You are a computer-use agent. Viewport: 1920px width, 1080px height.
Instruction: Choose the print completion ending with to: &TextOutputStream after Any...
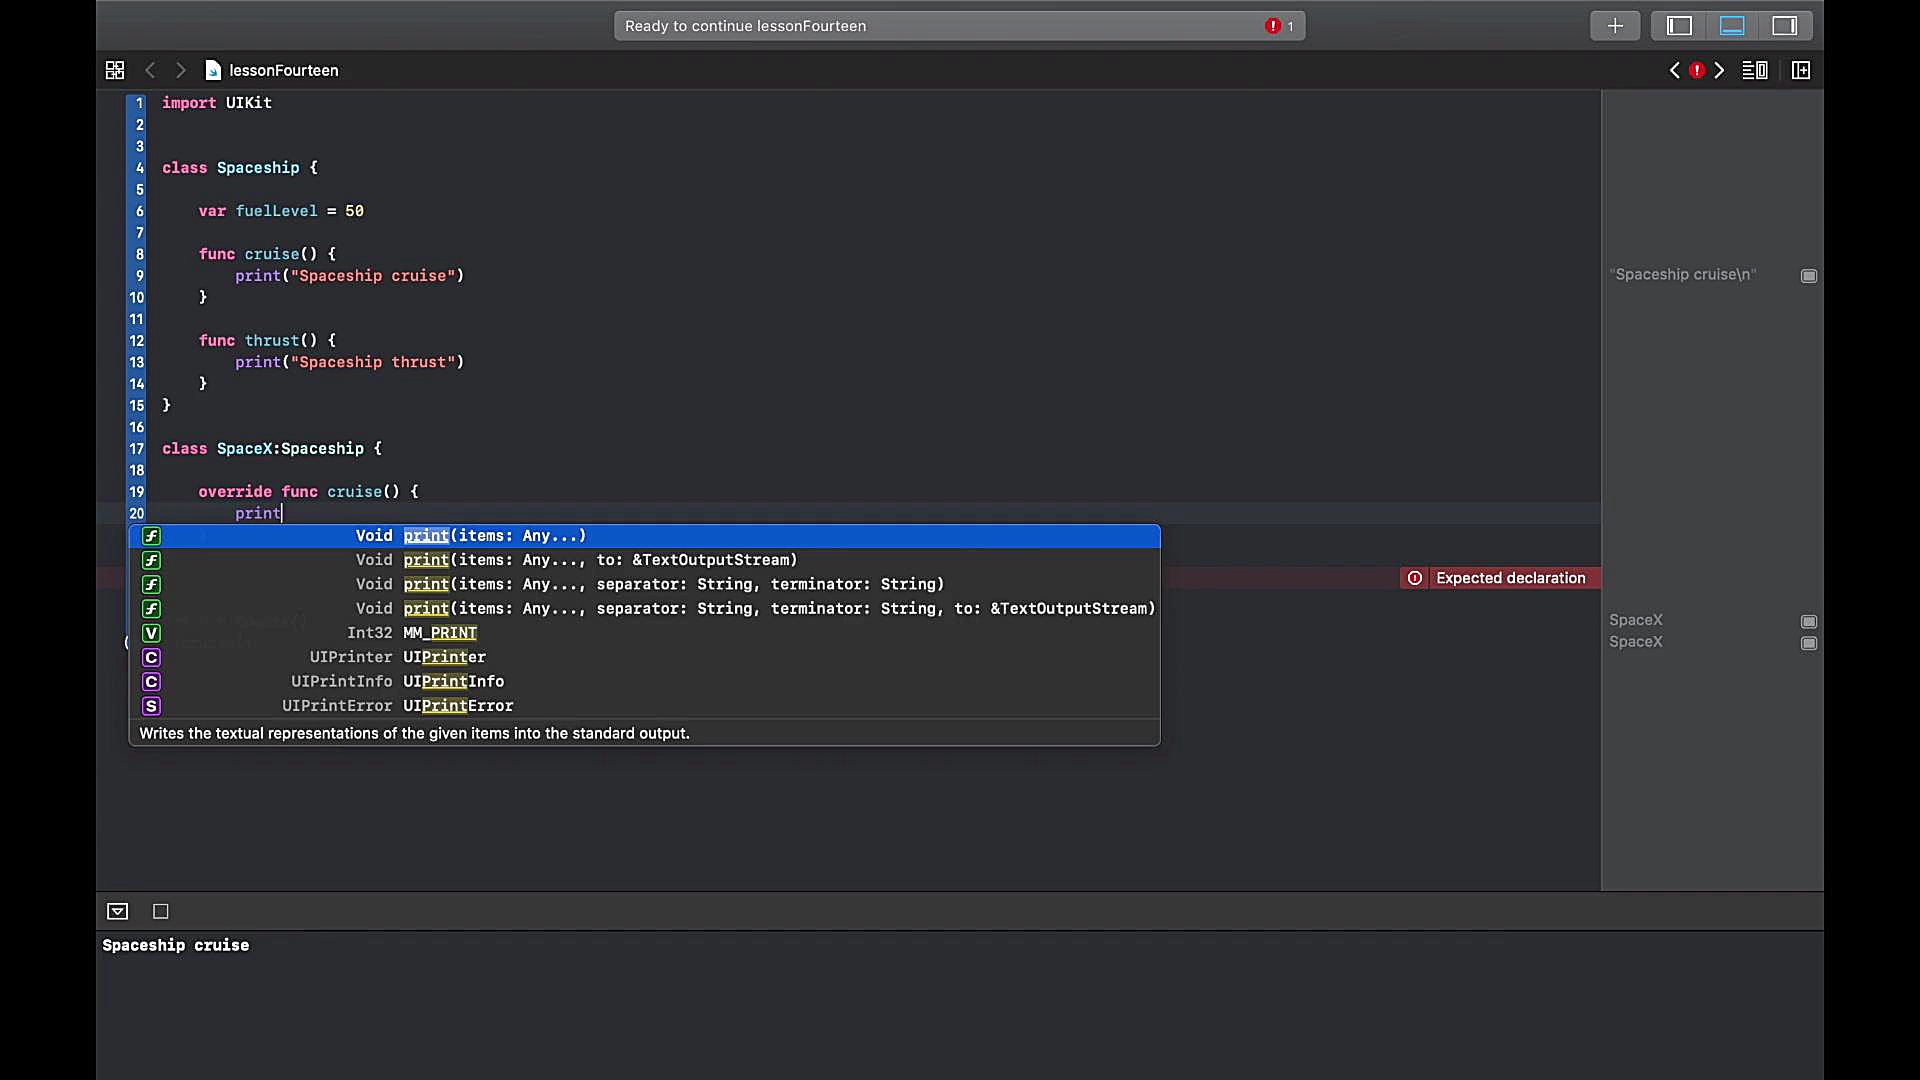644,560
